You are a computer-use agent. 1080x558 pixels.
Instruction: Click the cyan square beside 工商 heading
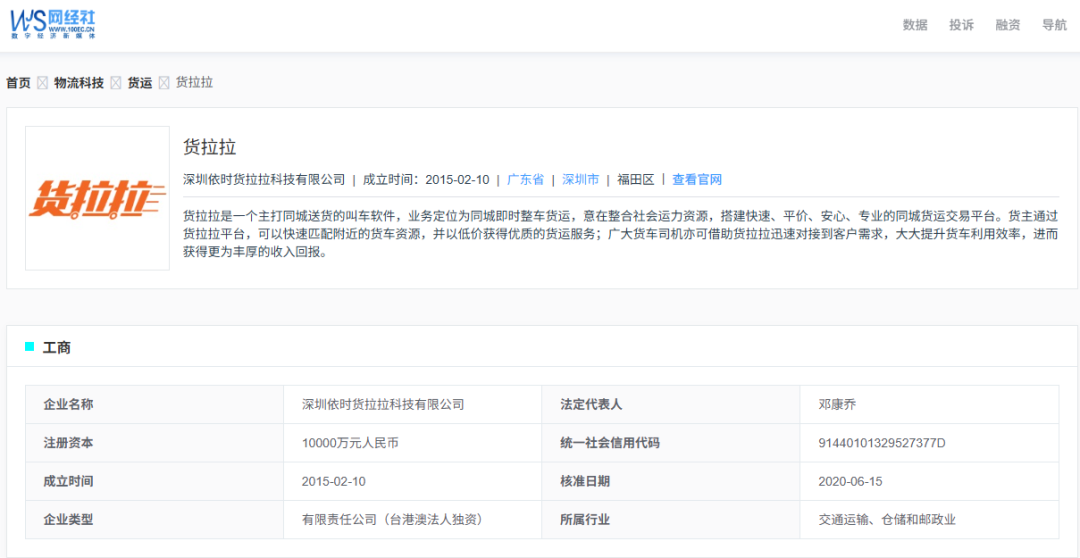29,347
